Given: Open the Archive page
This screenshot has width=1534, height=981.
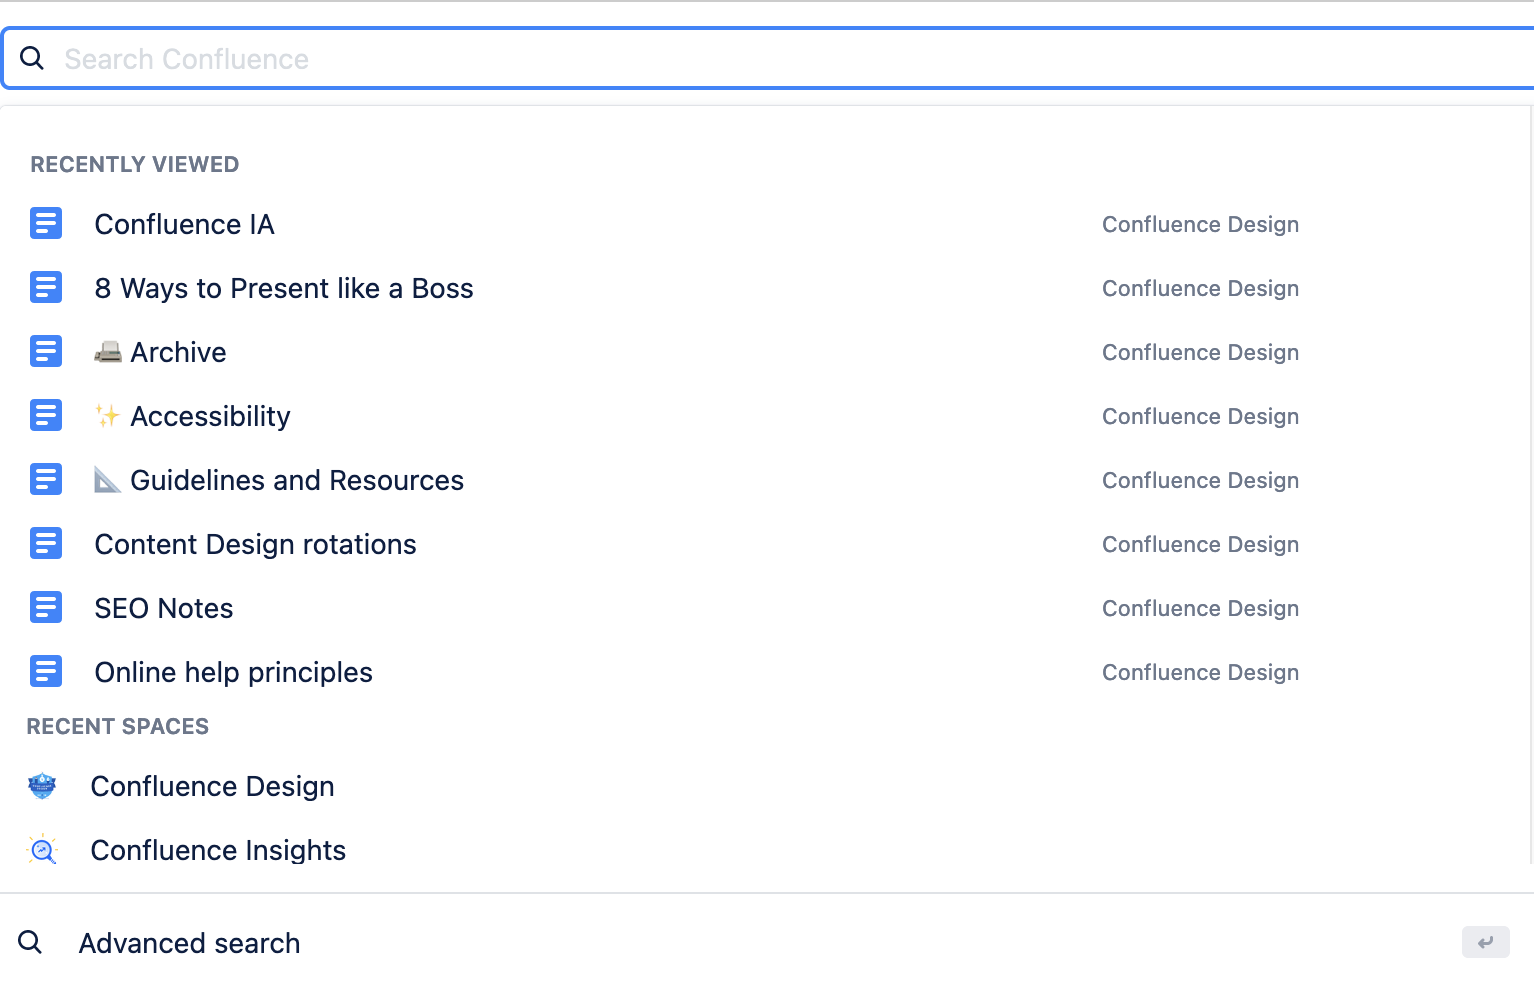Looking at the screenshot, I should tap(179, 352).
